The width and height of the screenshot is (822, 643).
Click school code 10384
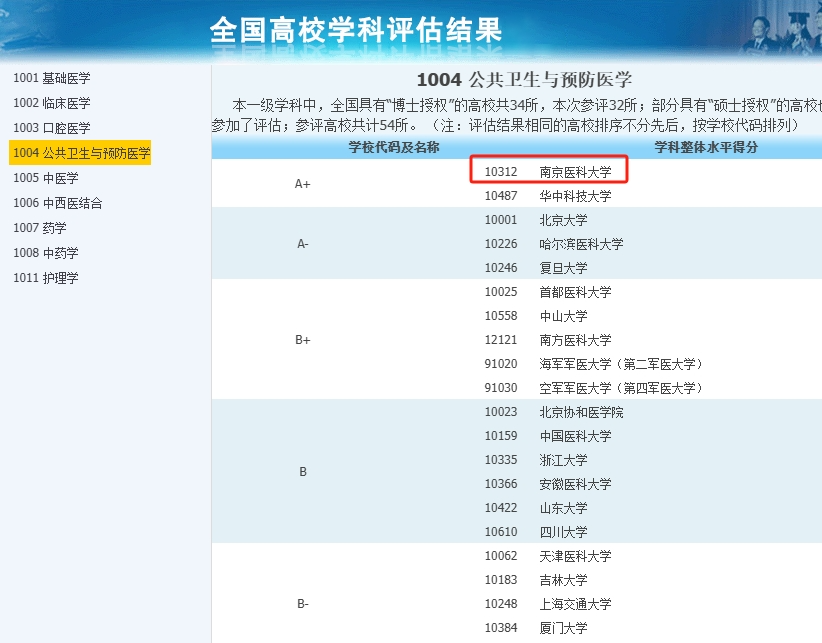coord(501,628)
